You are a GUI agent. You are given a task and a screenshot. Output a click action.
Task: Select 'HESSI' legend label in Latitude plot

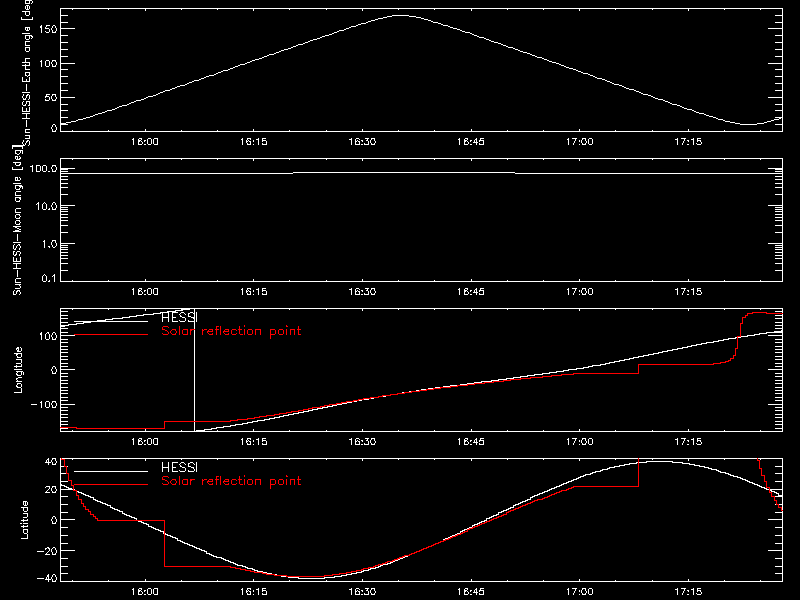click(x=179, y=467)
